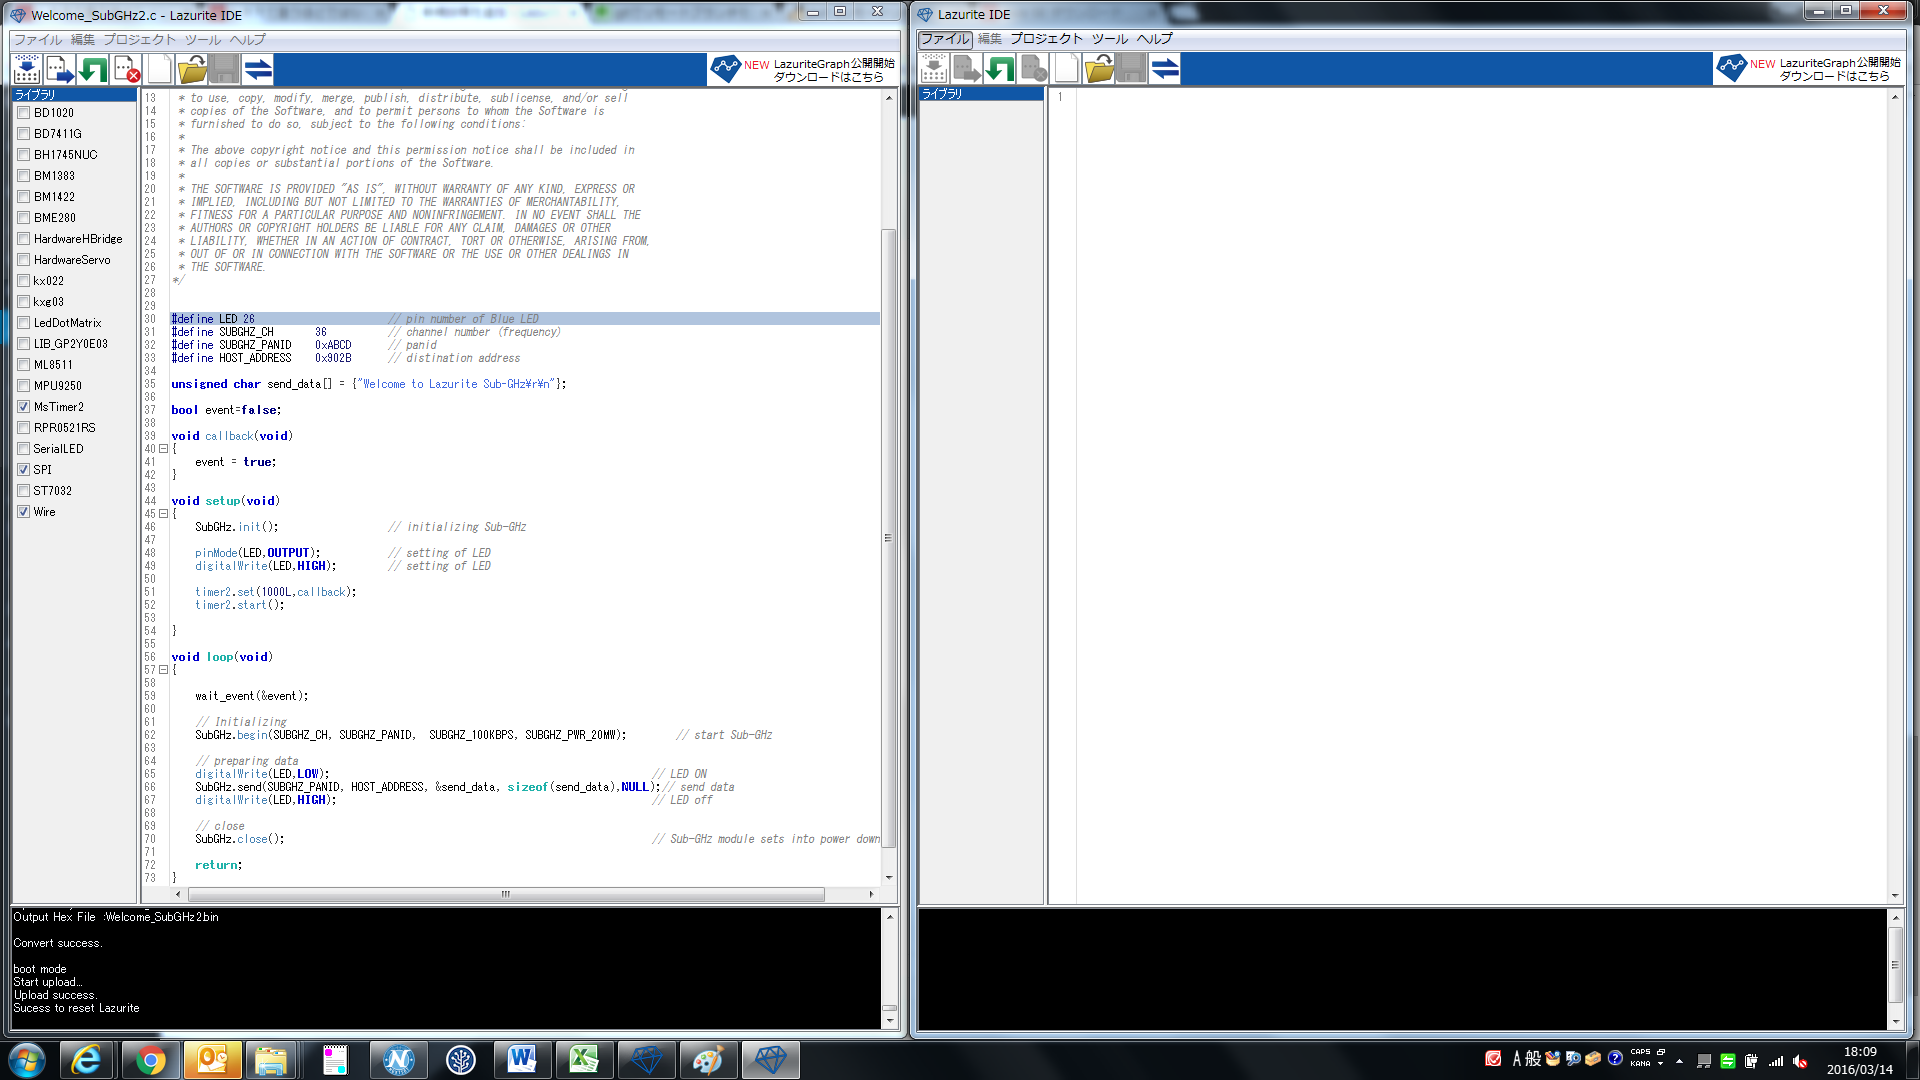Screen dimensions: 1920x1080
Task: Click left output console scroll-down arrow
Action: 889,1021
